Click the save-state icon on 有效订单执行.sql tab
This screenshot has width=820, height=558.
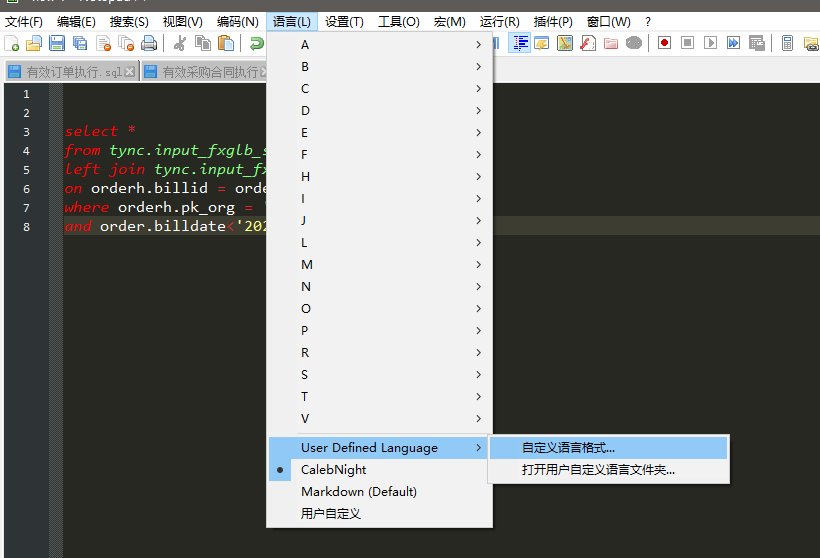click(15, 72)
